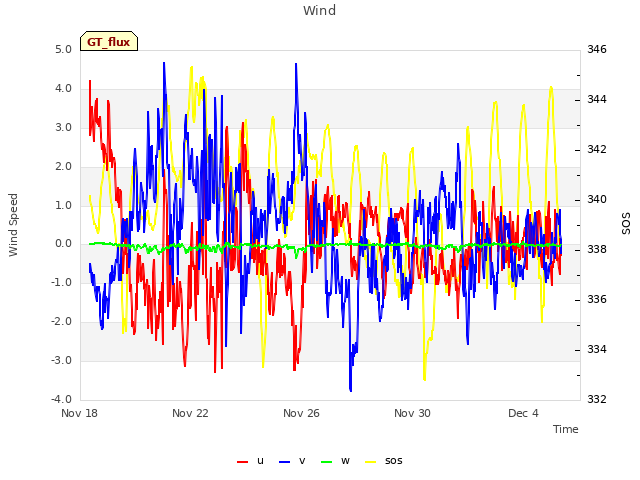
Task: Click the 'Nov 30' date tick label
Action: coord(412,413)
